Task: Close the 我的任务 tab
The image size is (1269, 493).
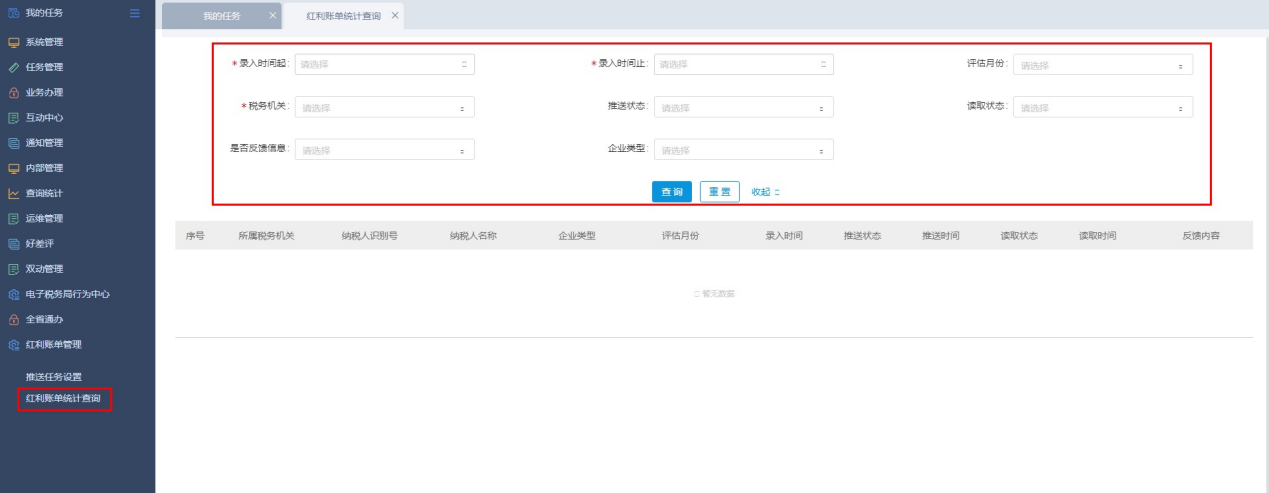Action: tap(273, 16)
